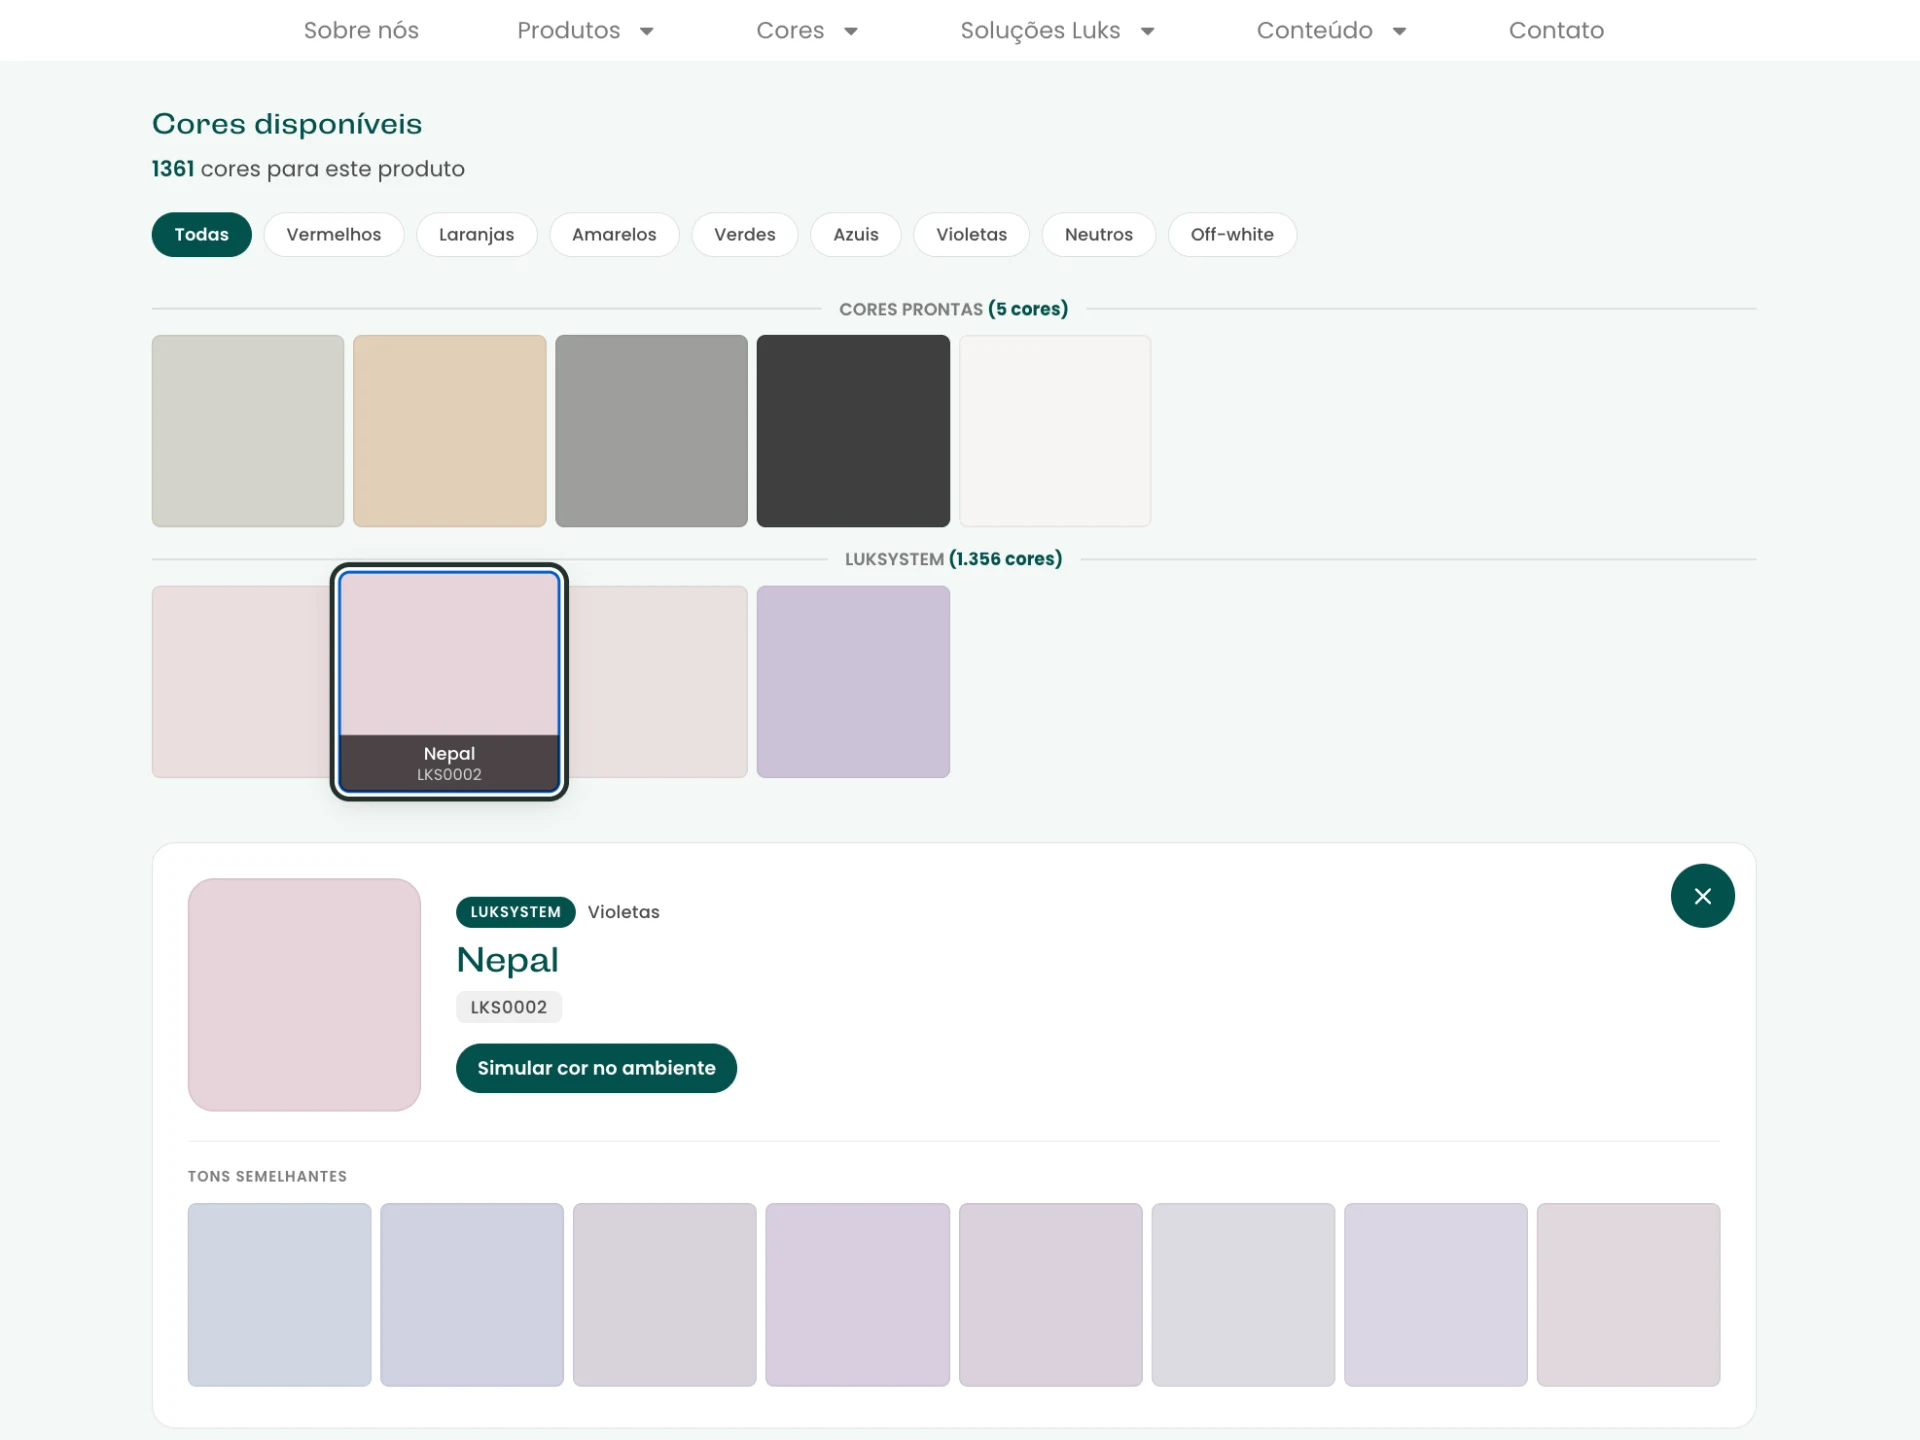Screen dimensions: 1920x1440
Task: Select the lavender Luksystem swatch
Action: pyautogui.click(x=853, y=682)
